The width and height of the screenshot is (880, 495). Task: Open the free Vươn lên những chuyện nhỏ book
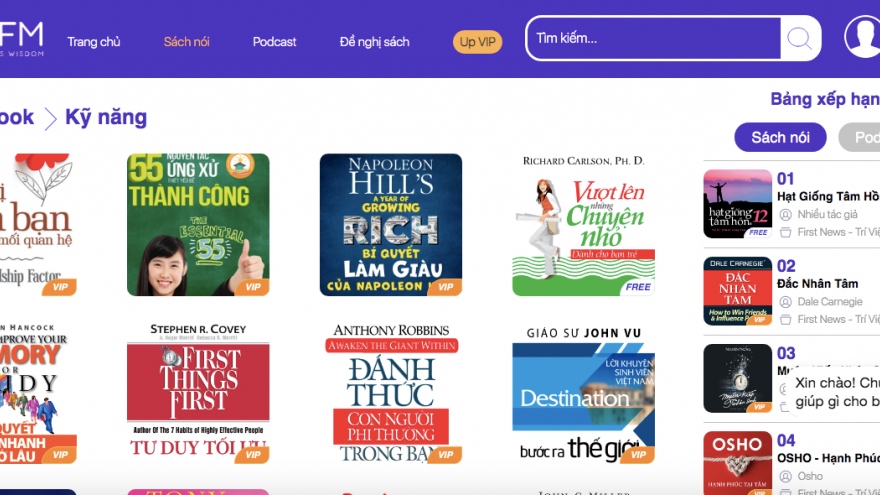583,225
